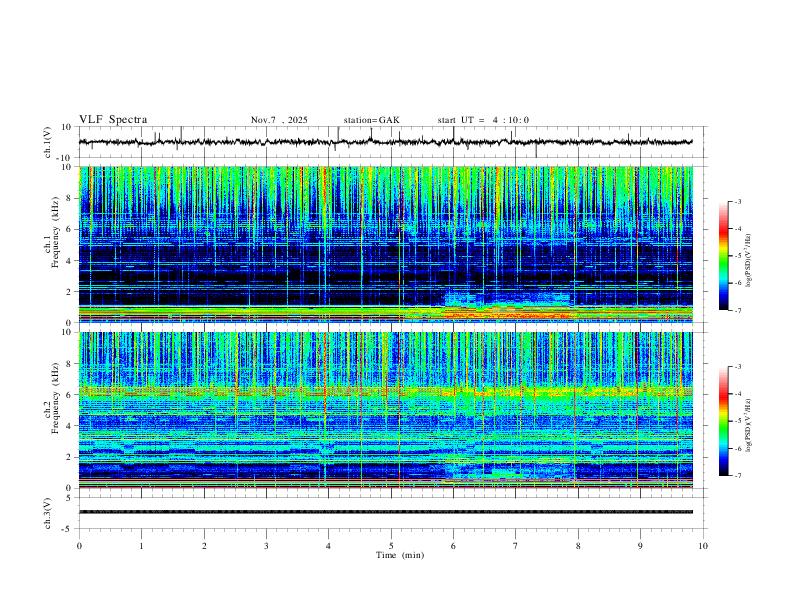Image resolution: width=792 pixels, height=612 pixels.
Task: Click the "-4" label on ch.2 color bar
Action: (x=737, y=394)
